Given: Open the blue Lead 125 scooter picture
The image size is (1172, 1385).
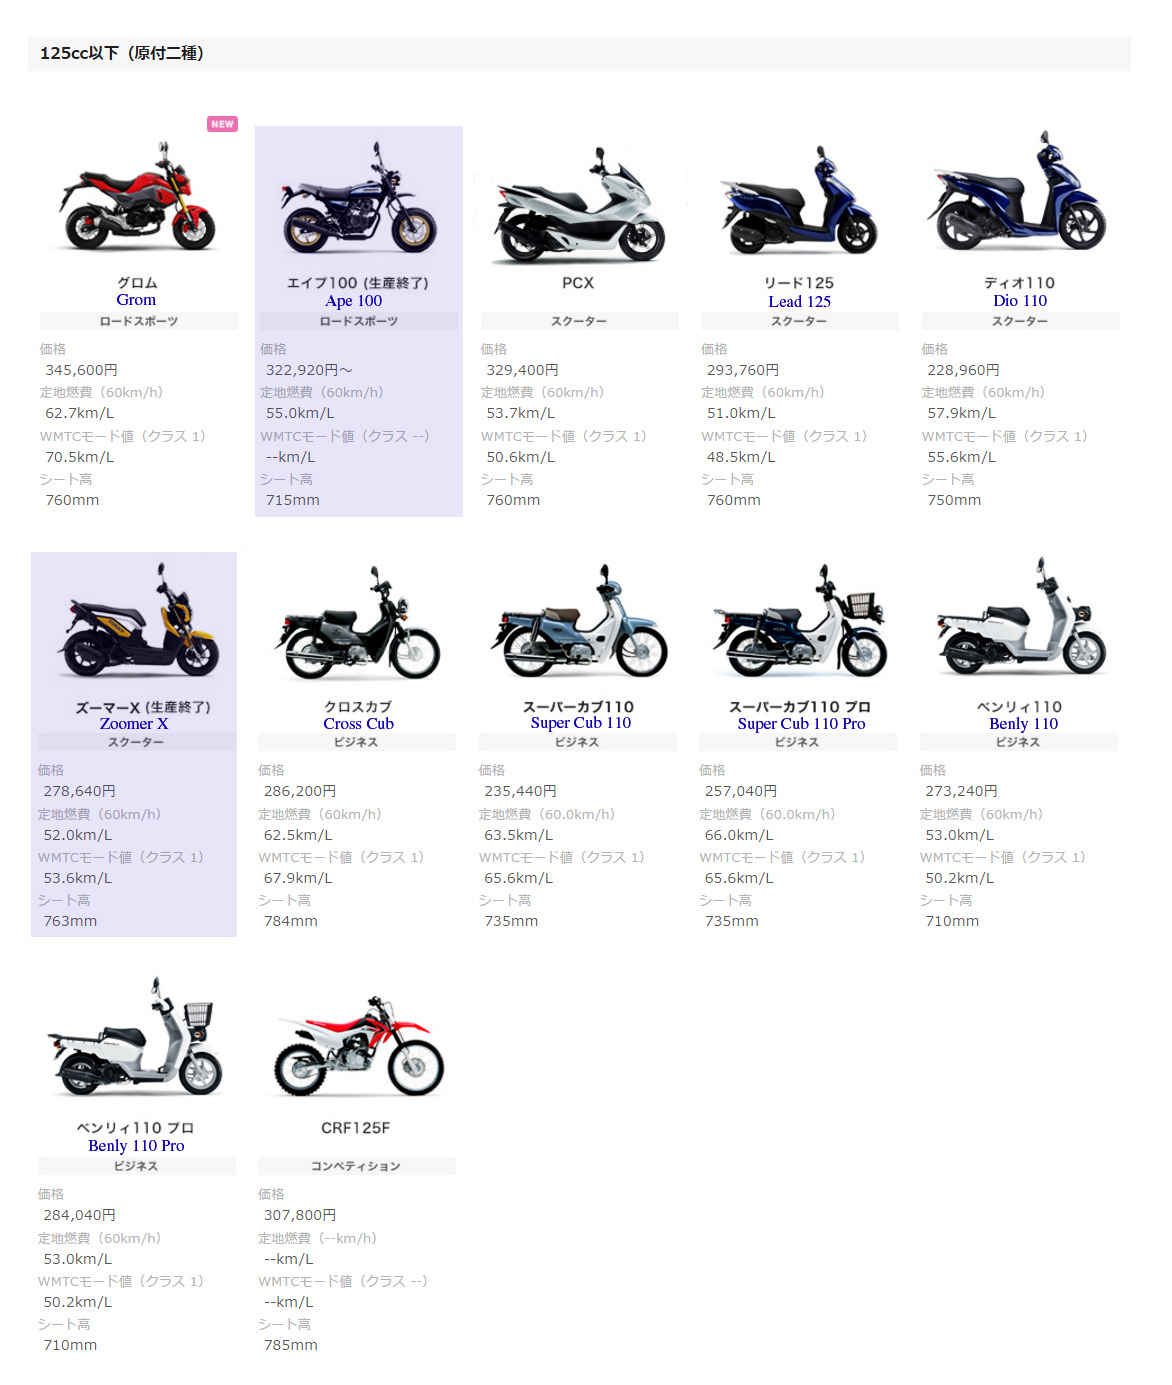Looking at the screenshot, I should (x=799, y=199).
